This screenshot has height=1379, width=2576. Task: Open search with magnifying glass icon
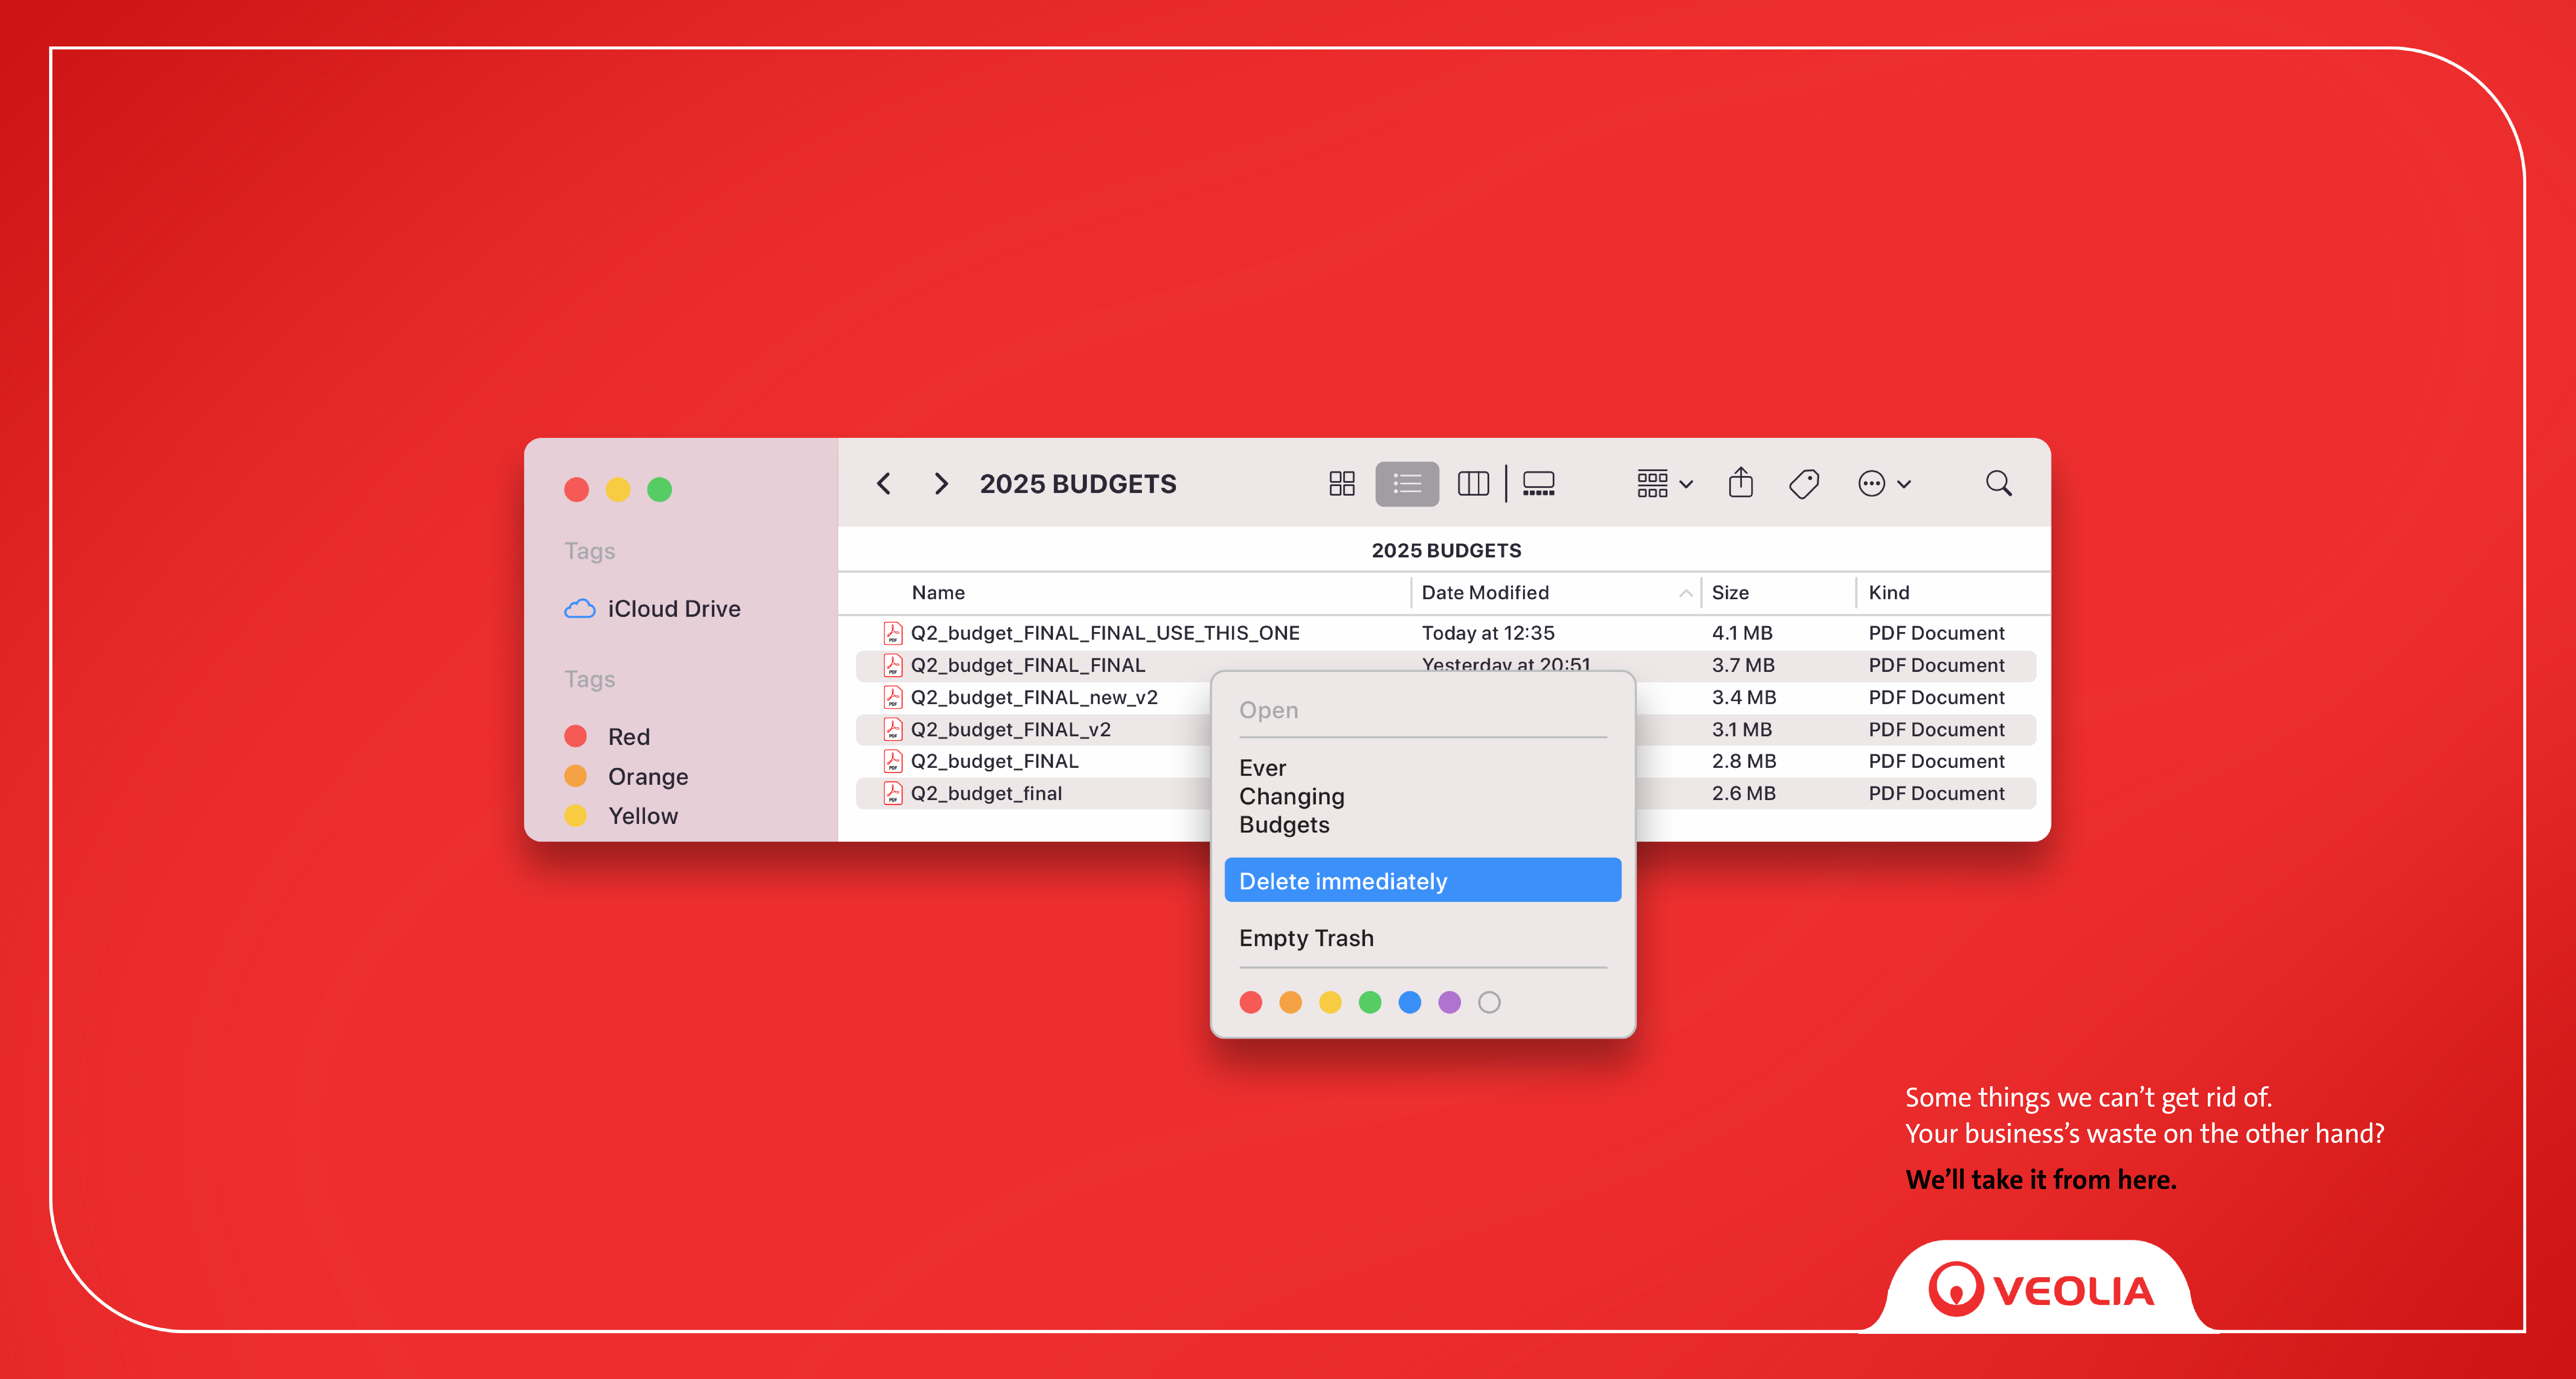pyautogui.click(x=1998, y=484)
